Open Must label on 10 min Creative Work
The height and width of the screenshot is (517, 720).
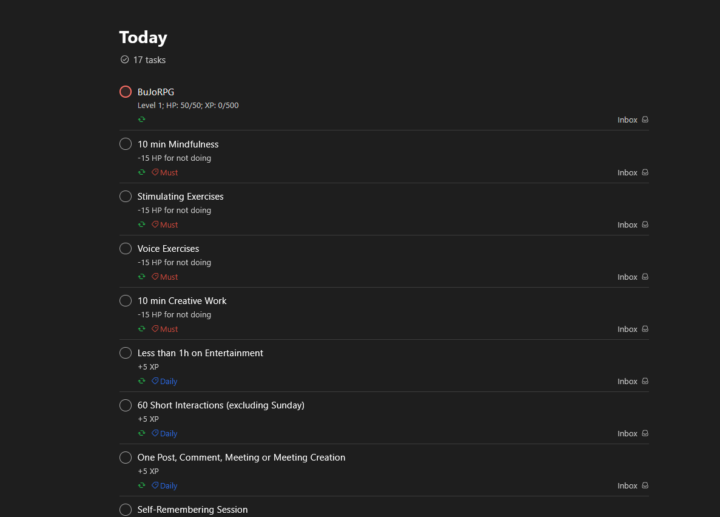pyautogui.click(x=165, y=329)
